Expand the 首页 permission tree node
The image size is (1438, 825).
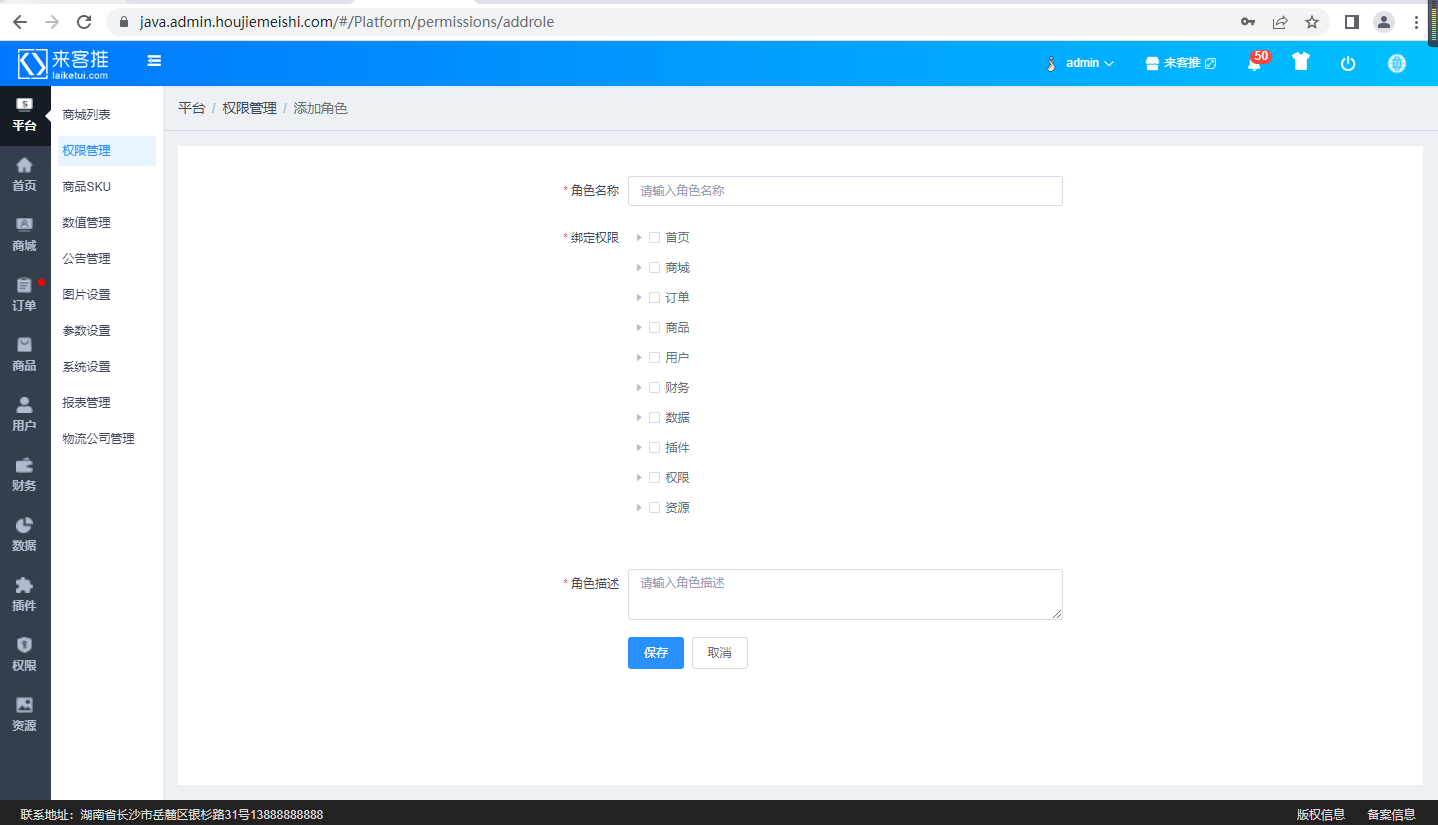tap(639, 237)
